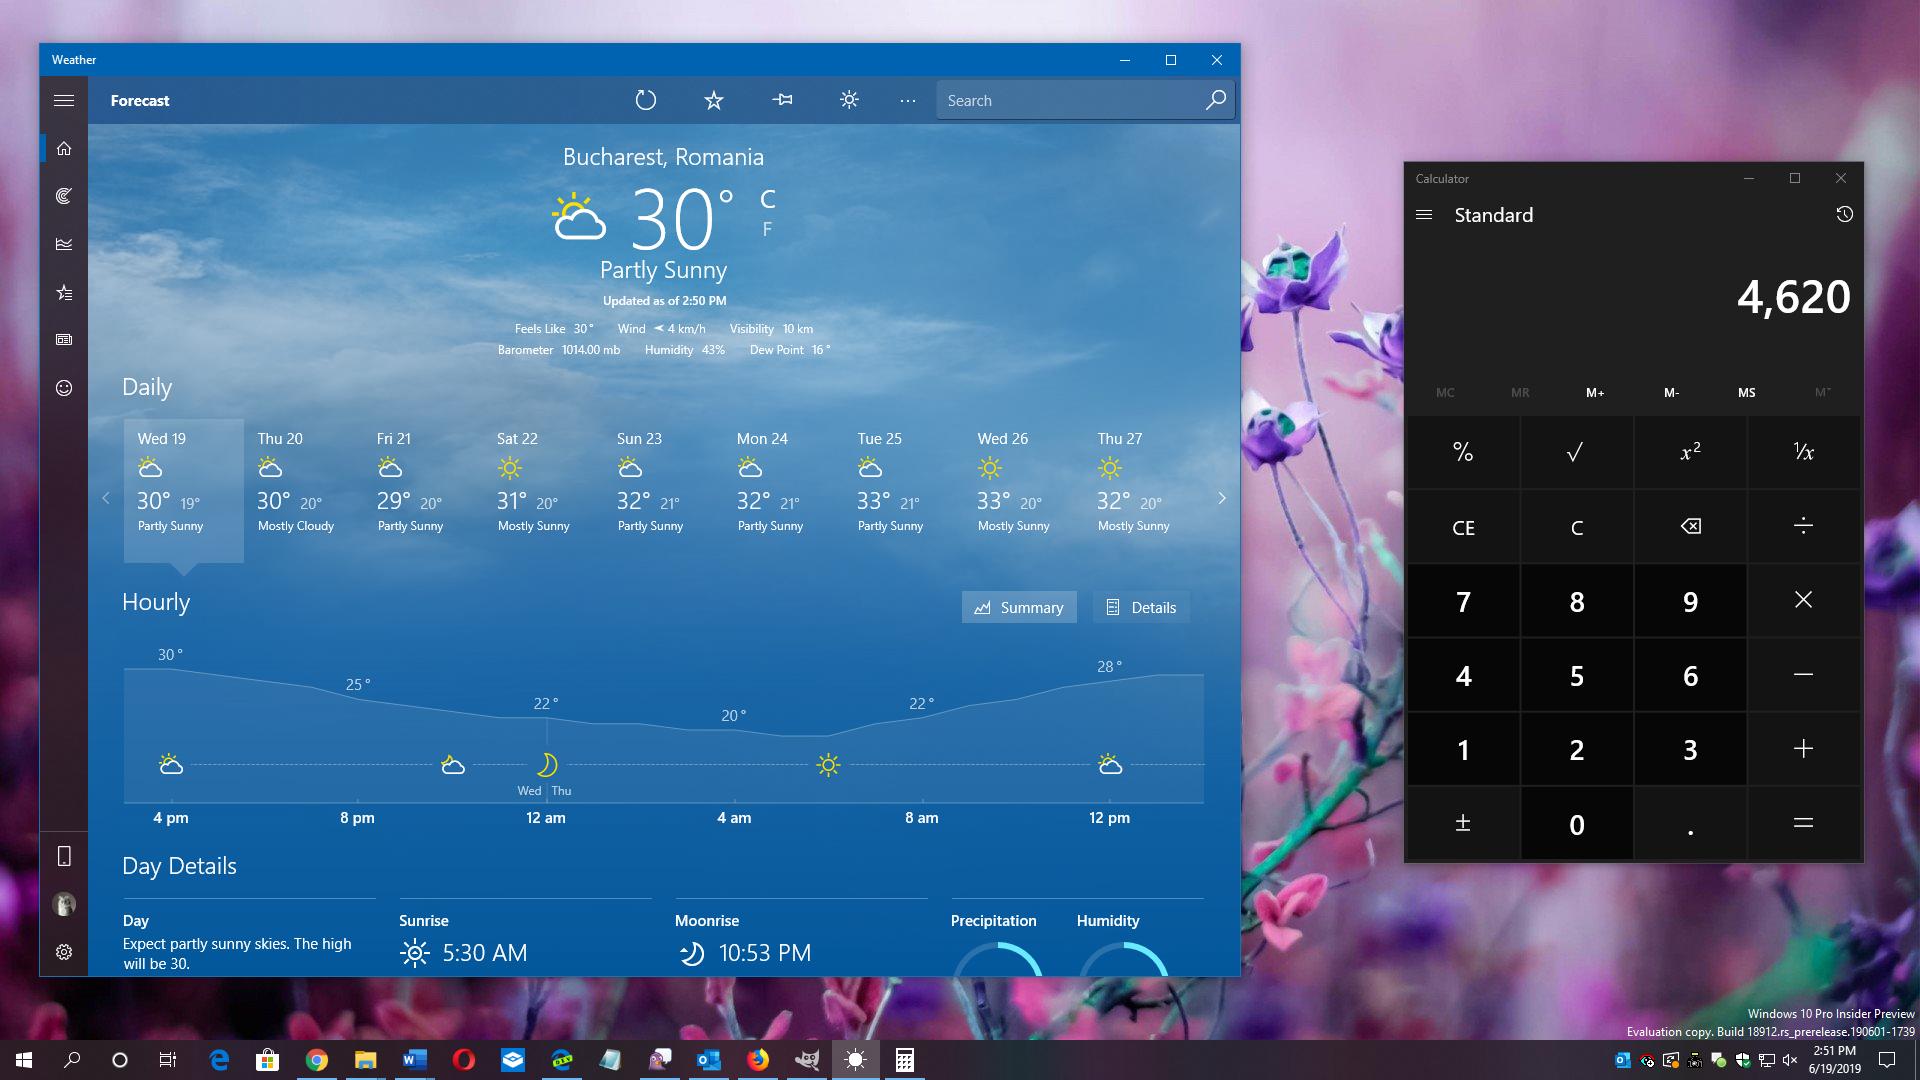
Task: Open the Send Feedback smiley icon
Action: [64, 388]
